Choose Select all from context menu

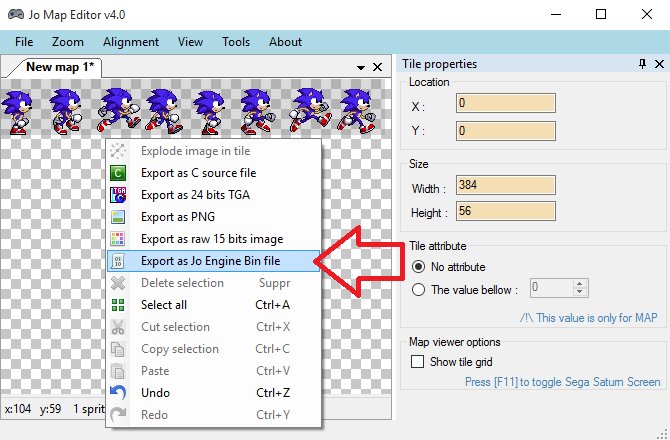click(213, 305)
